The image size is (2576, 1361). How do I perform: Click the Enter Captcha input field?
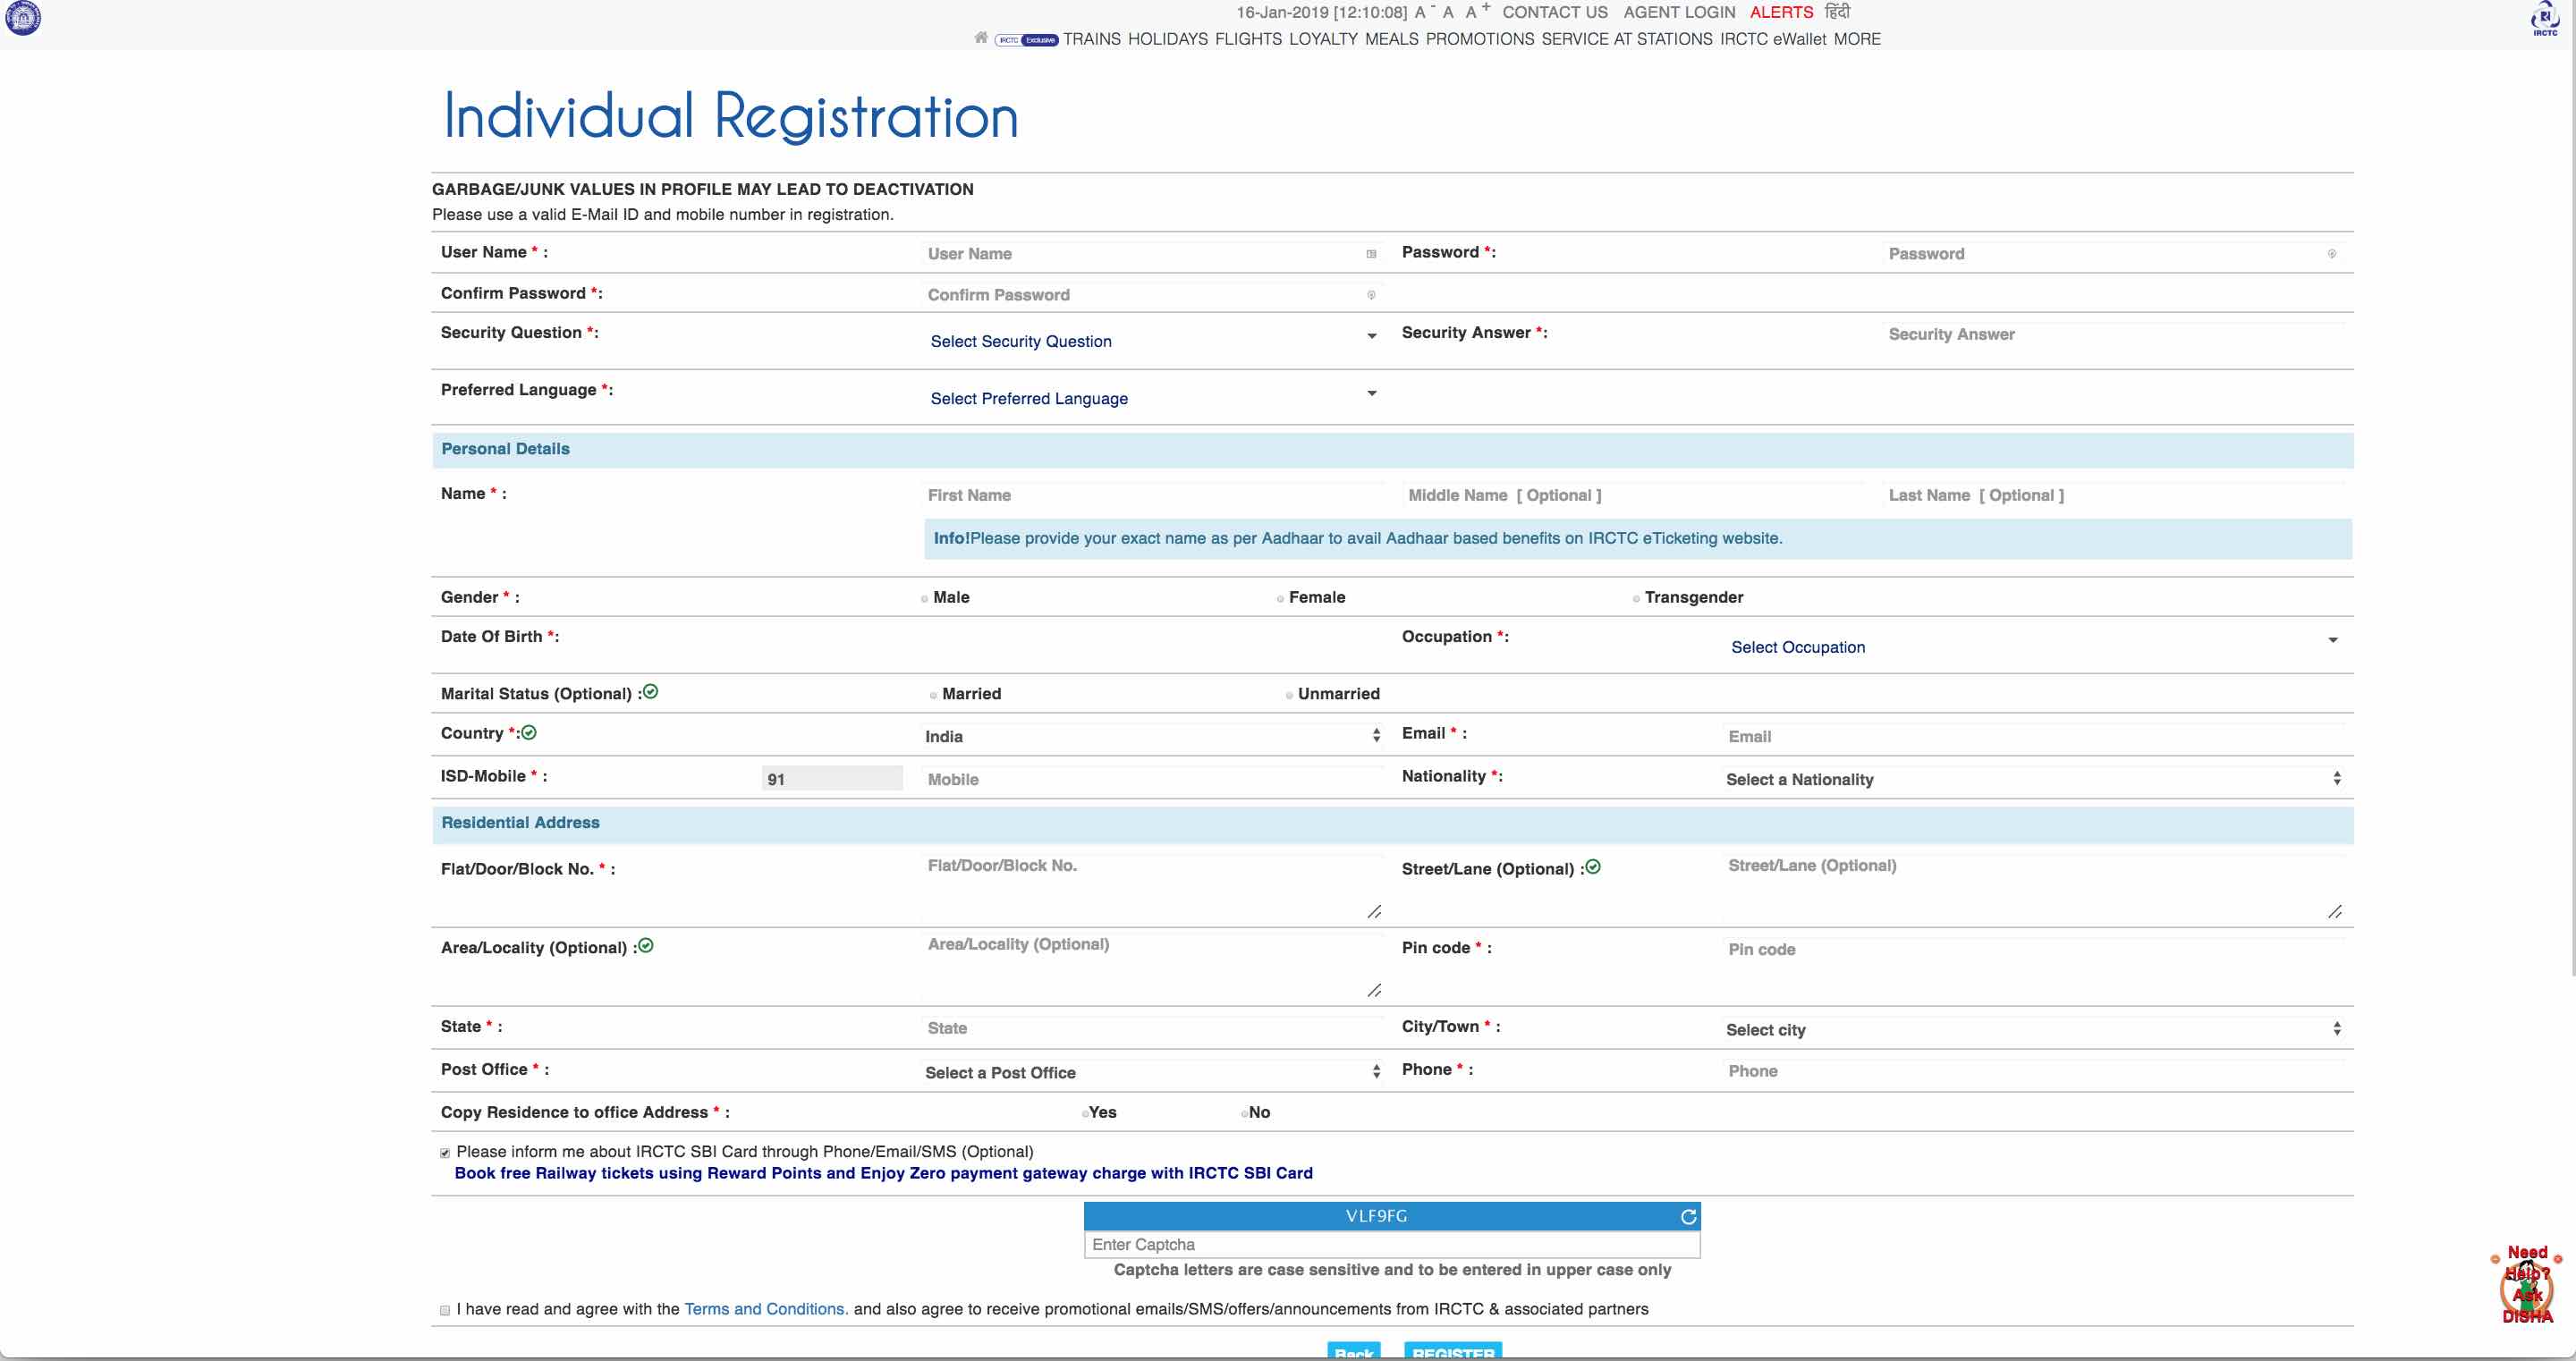click(1392, 1245)
